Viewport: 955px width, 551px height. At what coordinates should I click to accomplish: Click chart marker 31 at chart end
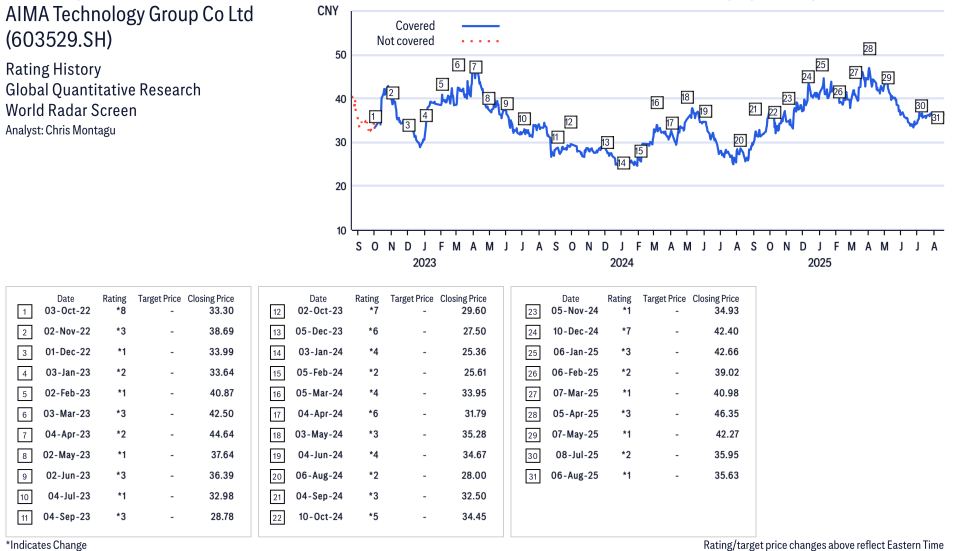tap(937, 118)
